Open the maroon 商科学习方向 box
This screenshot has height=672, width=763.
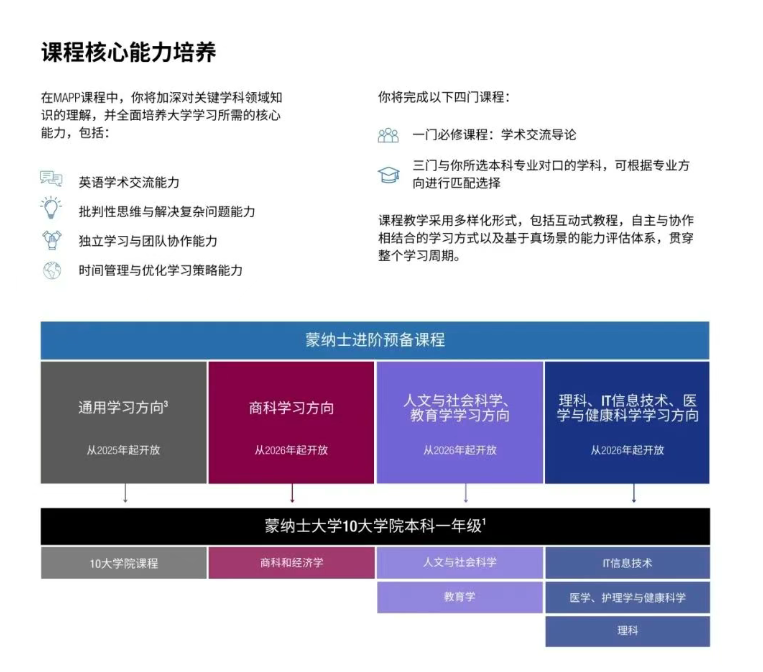coord(292,422)
